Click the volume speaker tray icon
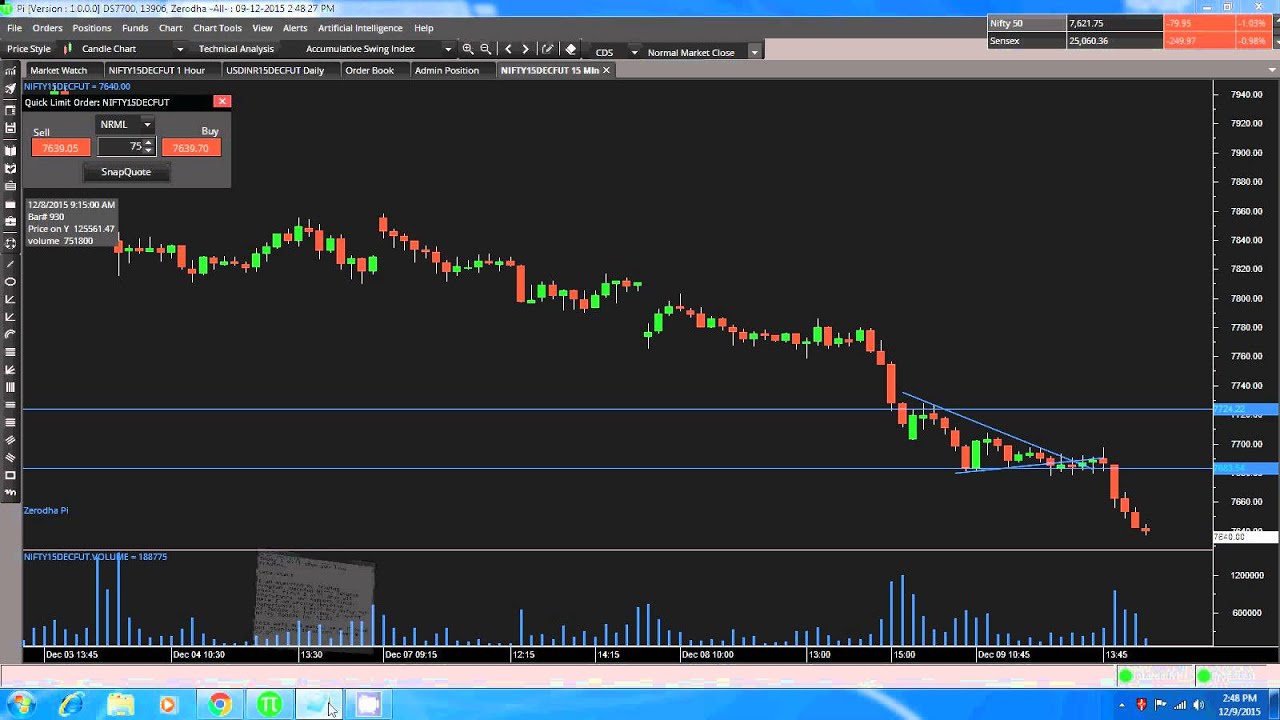This screenshot has width=1280, height=720. click(x=1198, y=705)
